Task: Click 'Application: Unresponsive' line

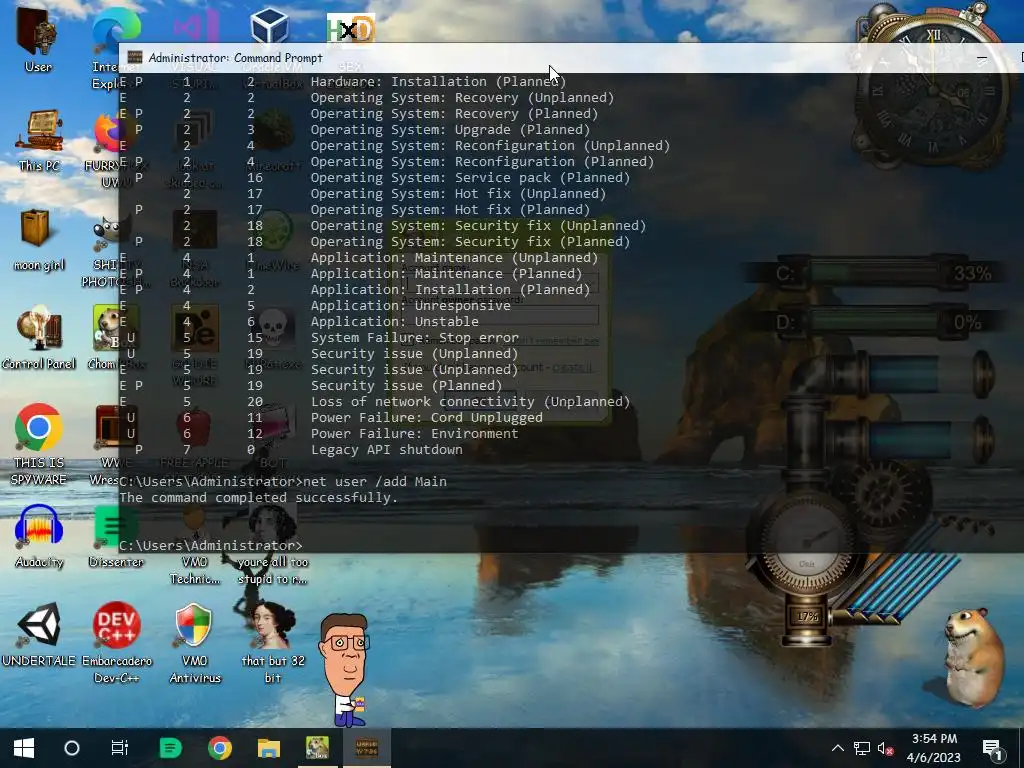Action: 411,306
